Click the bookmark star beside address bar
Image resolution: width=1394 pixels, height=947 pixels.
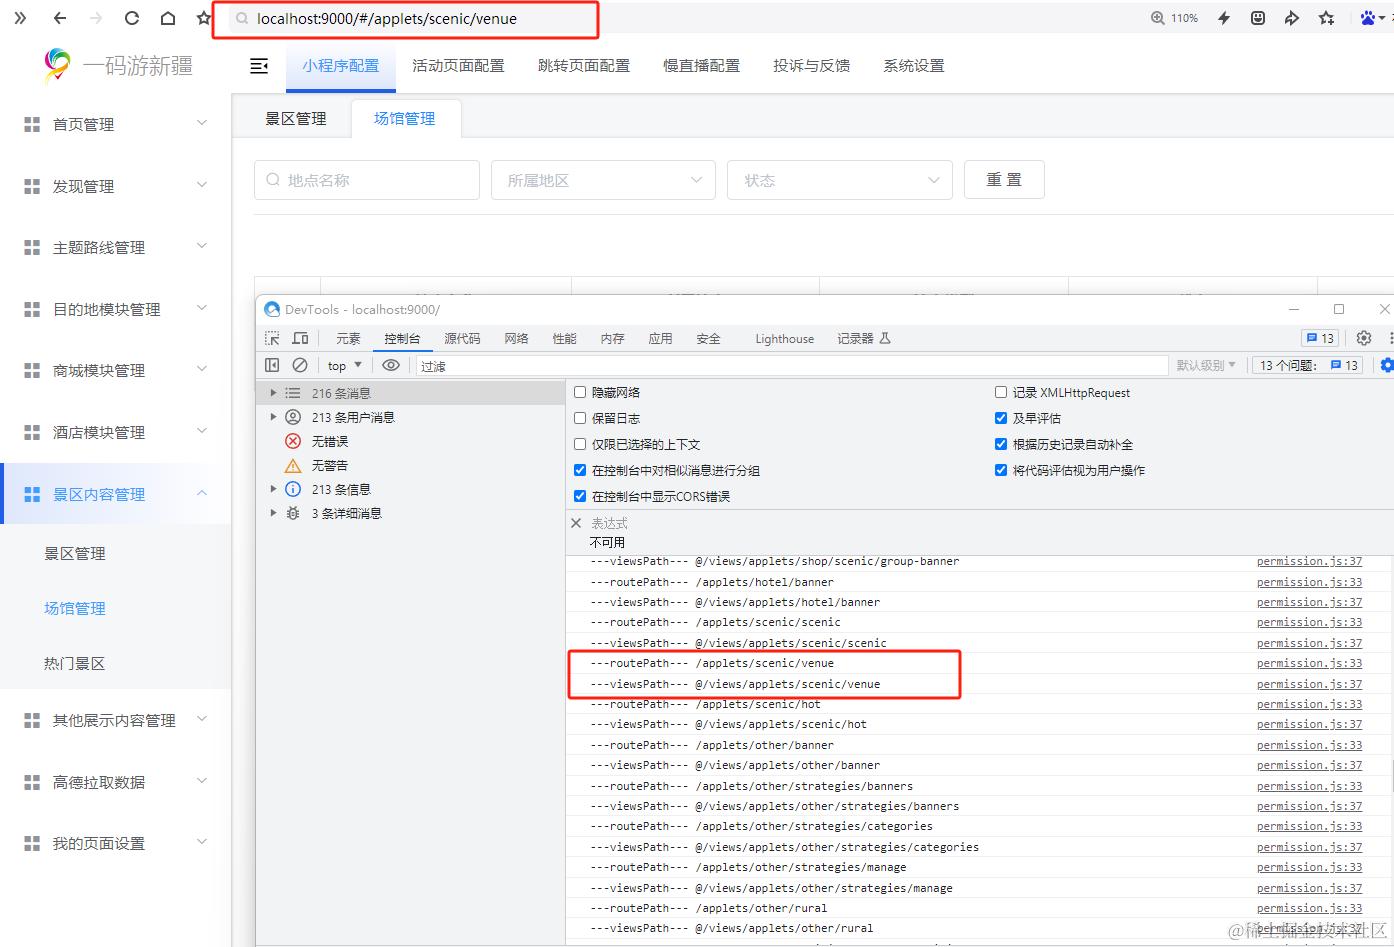[x=204, y=18]
